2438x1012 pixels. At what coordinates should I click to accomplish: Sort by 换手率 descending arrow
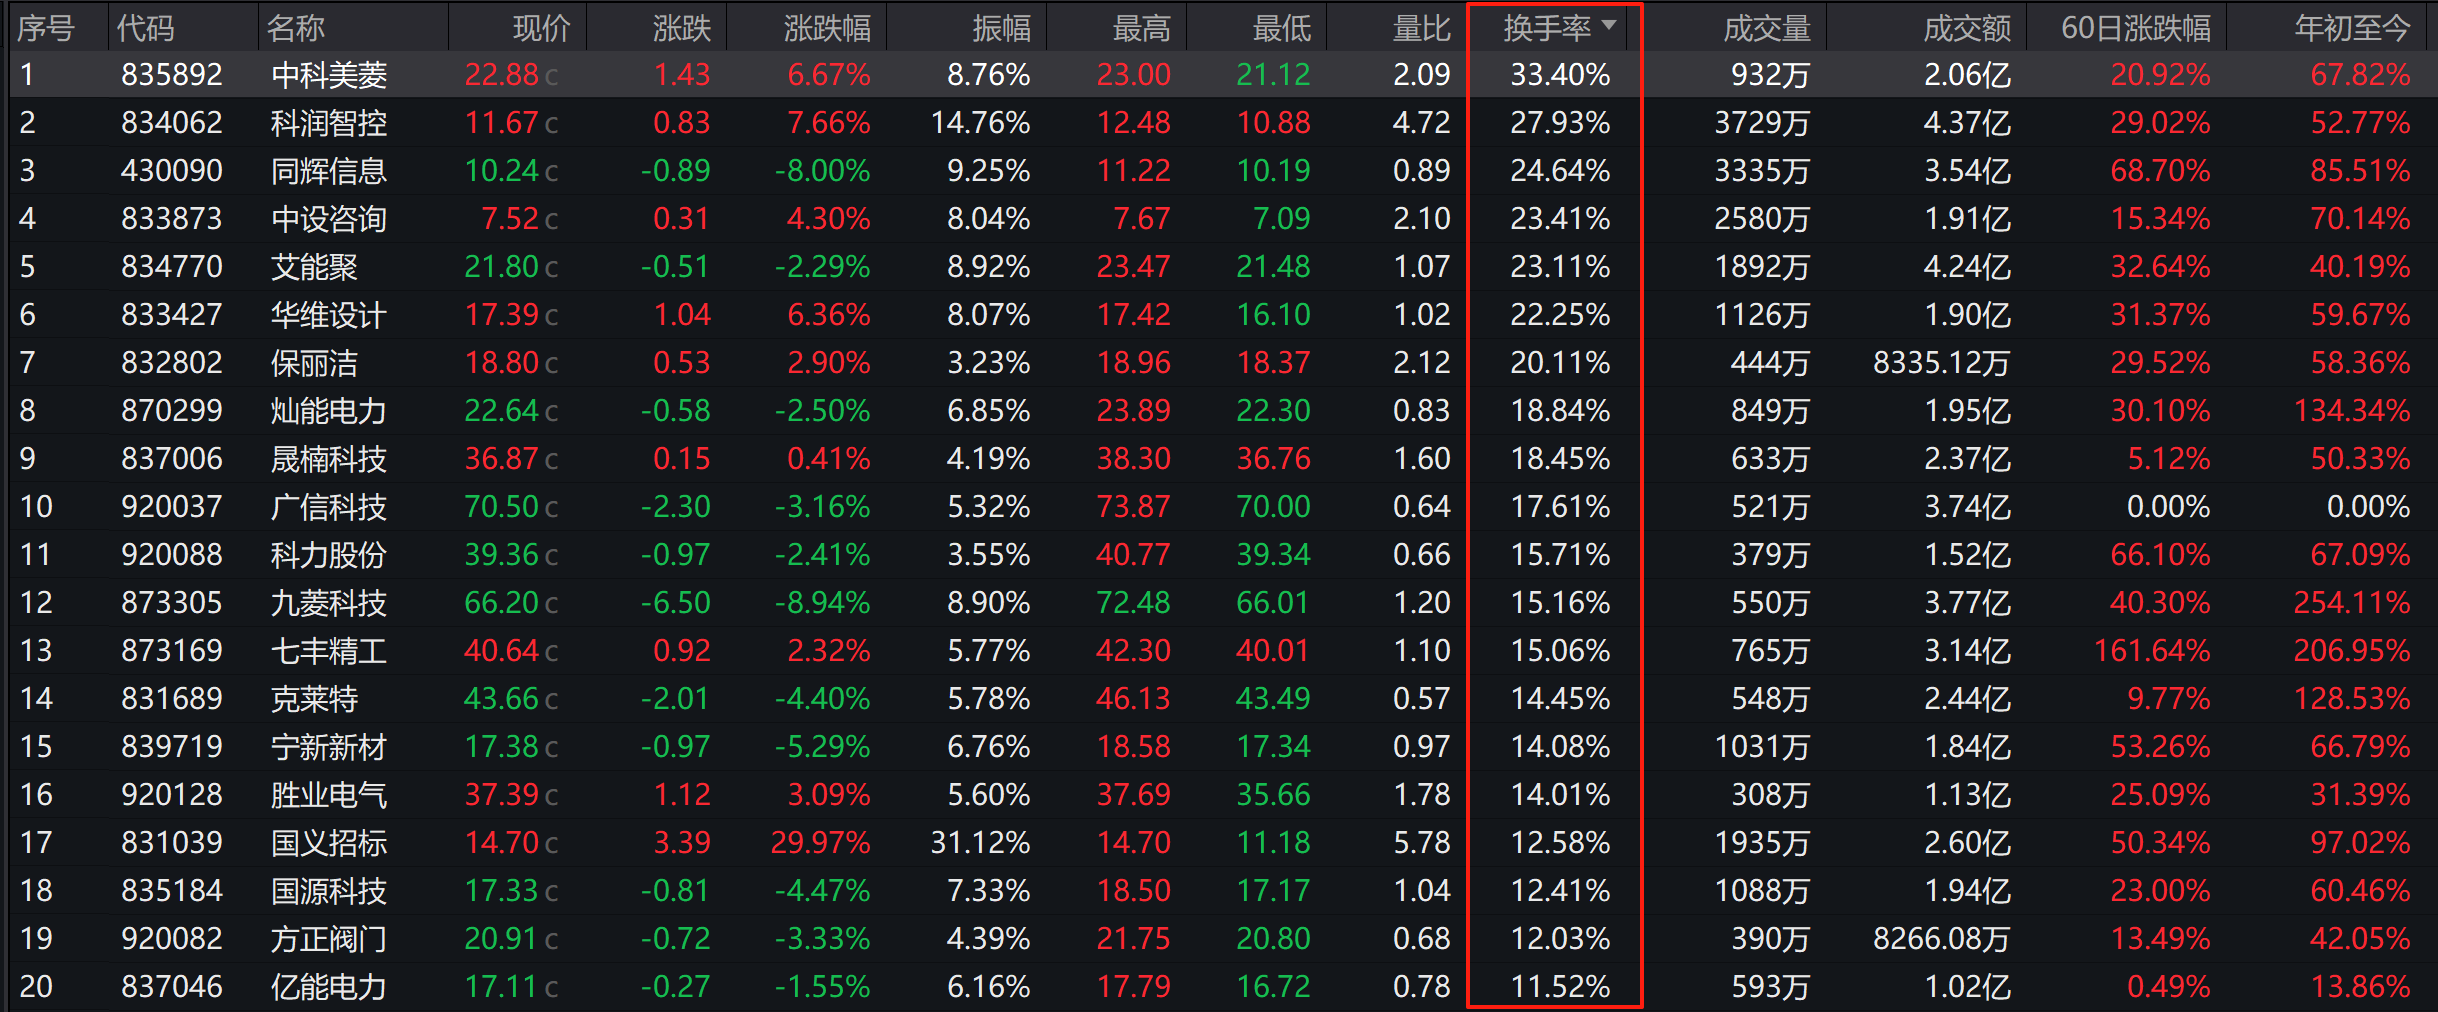coord(1608,24)
